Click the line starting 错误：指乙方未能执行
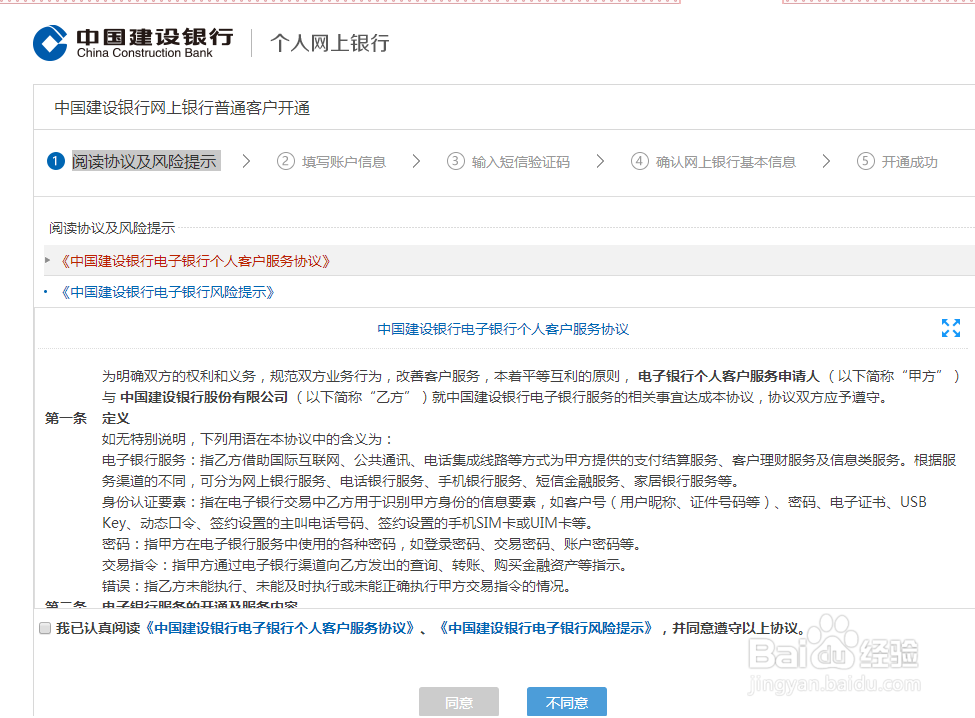 336,586
